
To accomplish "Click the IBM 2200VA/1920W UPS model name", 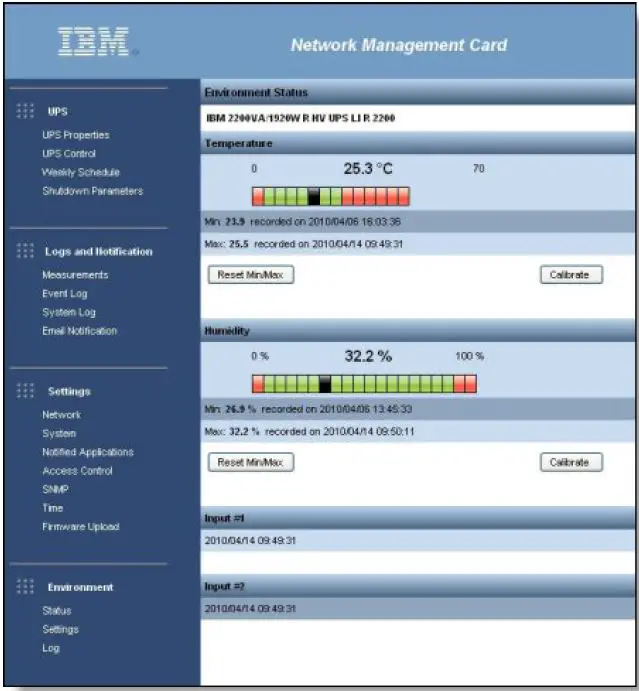I will pos(301,118).
